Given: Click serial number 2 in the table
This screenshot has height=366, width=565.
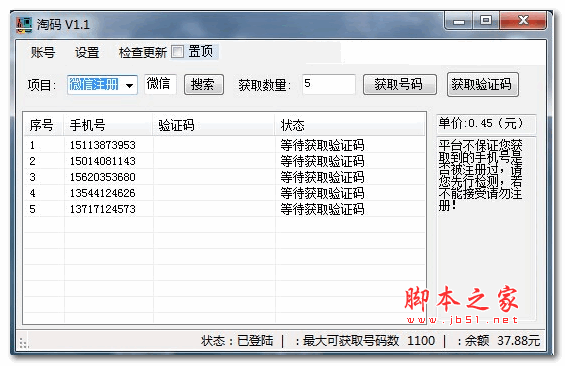Looking at the screenshot, I should (x=32, y=161).
